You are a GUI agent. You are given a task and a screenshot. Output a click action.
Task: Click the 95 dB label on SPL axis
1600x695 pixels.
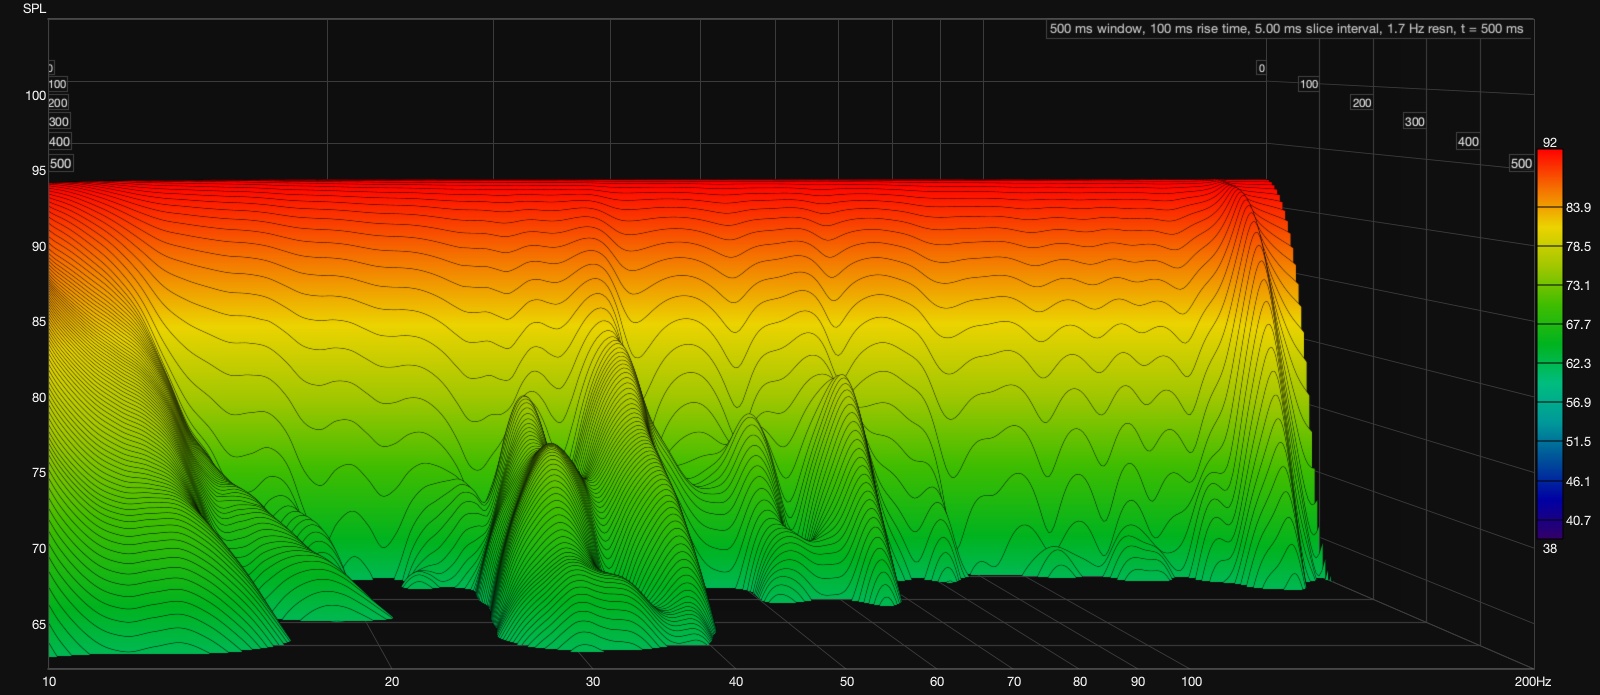(39, 171)
